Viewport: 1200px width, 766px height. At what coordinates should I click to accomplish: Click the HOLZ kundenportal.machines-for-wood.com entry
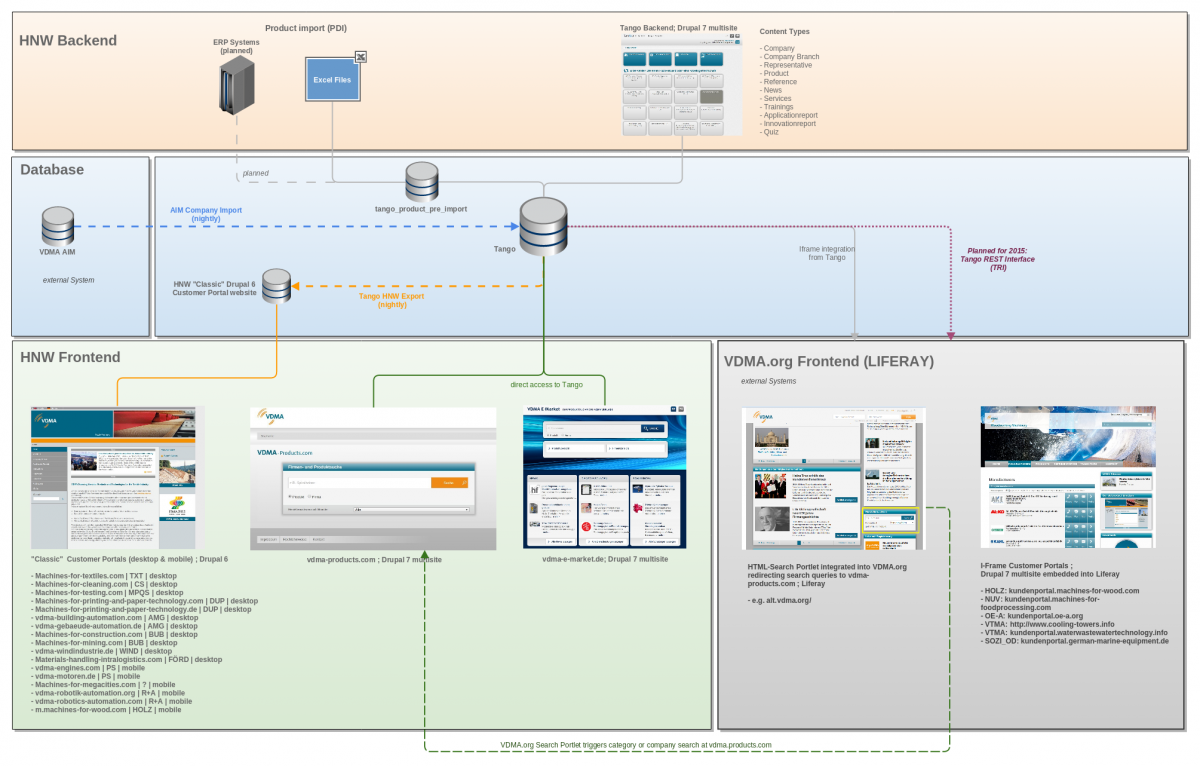(1060, 591)
